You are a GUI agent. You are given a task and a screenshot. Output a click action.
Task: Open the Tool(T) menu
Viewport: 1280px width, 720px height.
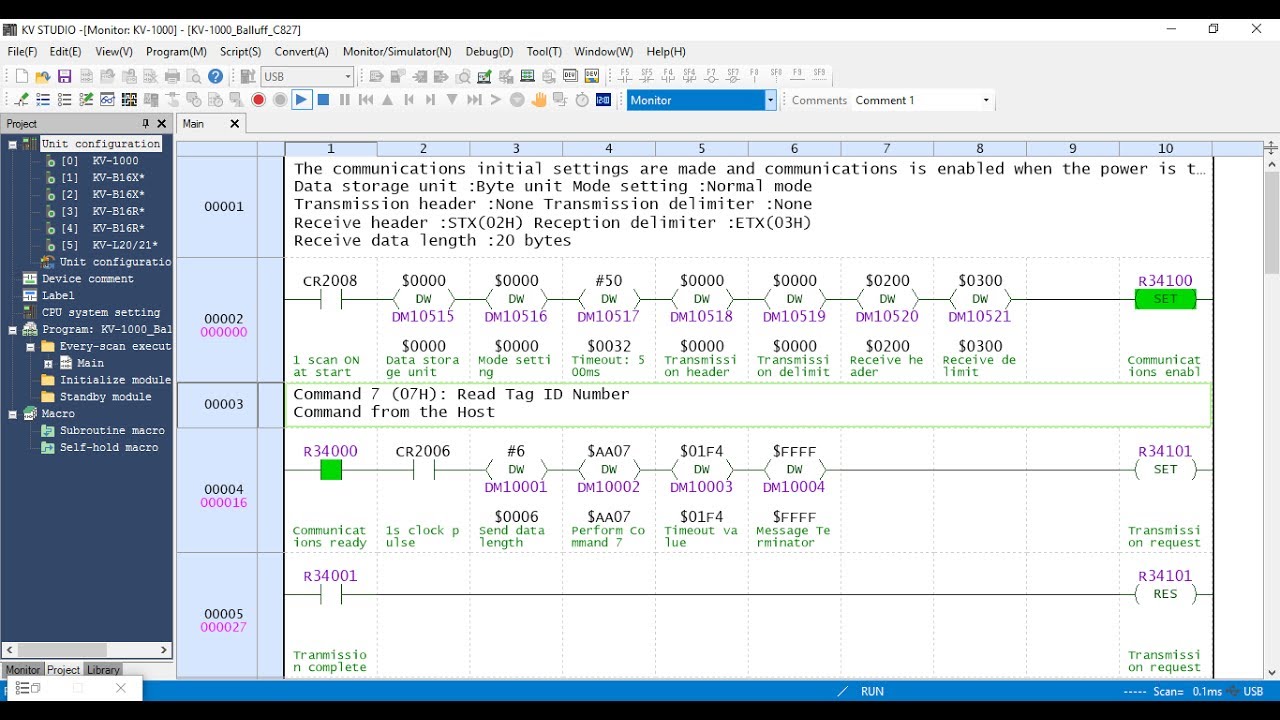click(544, 51)
